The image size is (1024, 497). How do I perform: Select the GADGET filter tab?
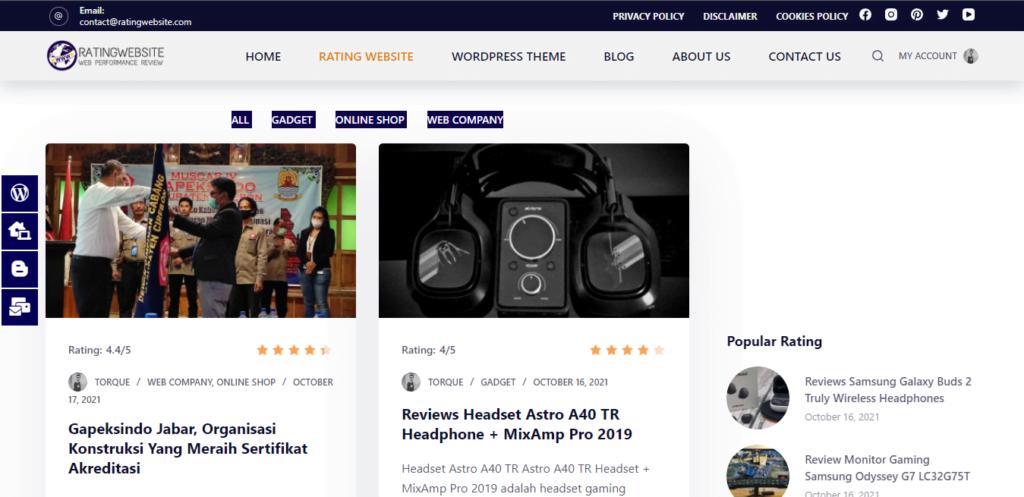click(x=293, y=120)
